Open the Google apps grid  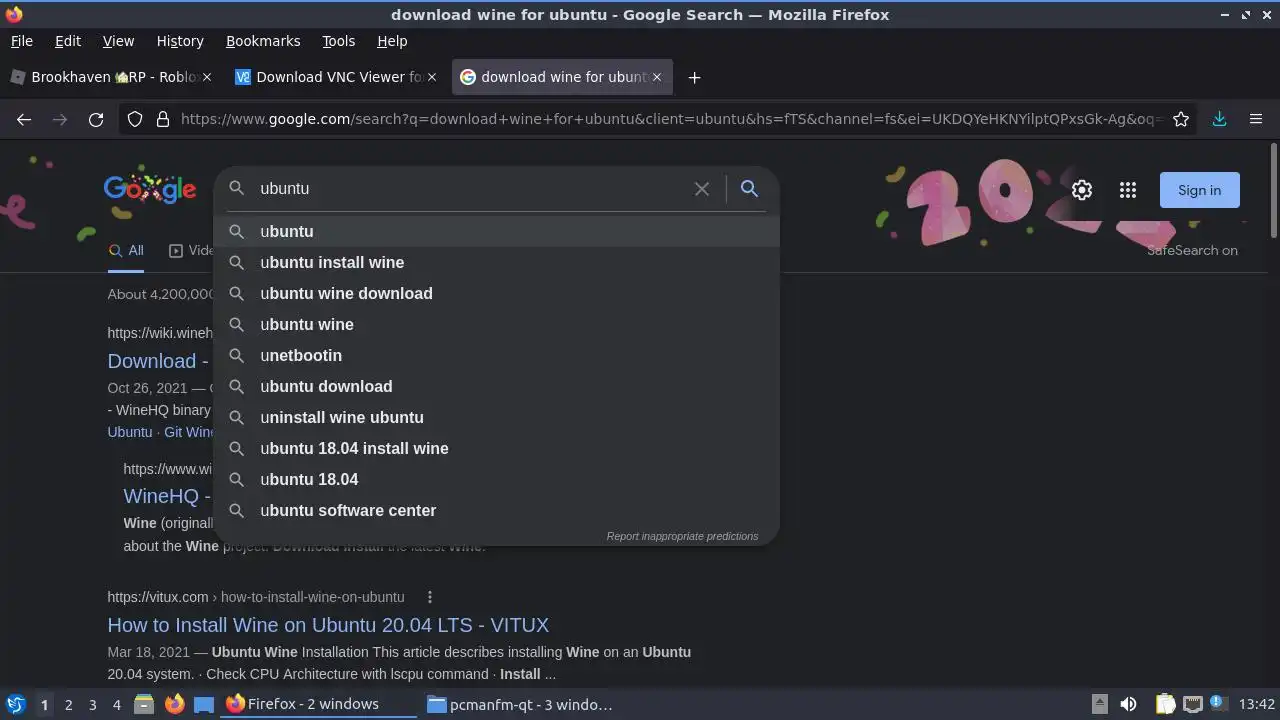pos(1128,190)
